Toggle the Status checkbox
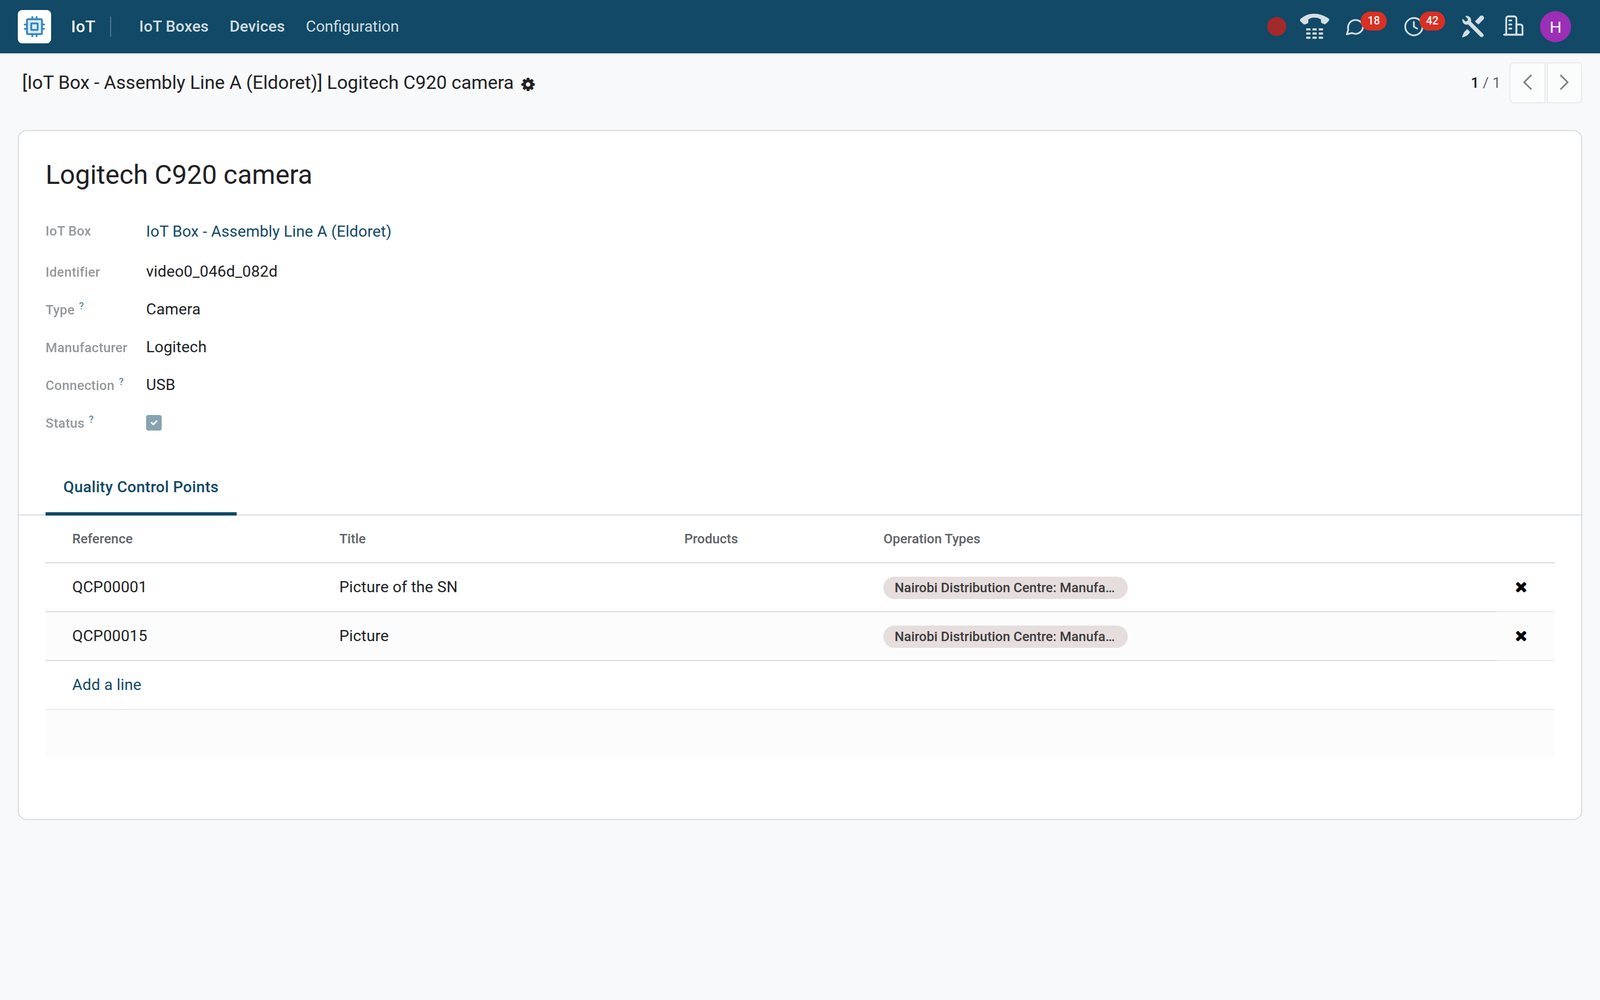 (x=154, y=423)
